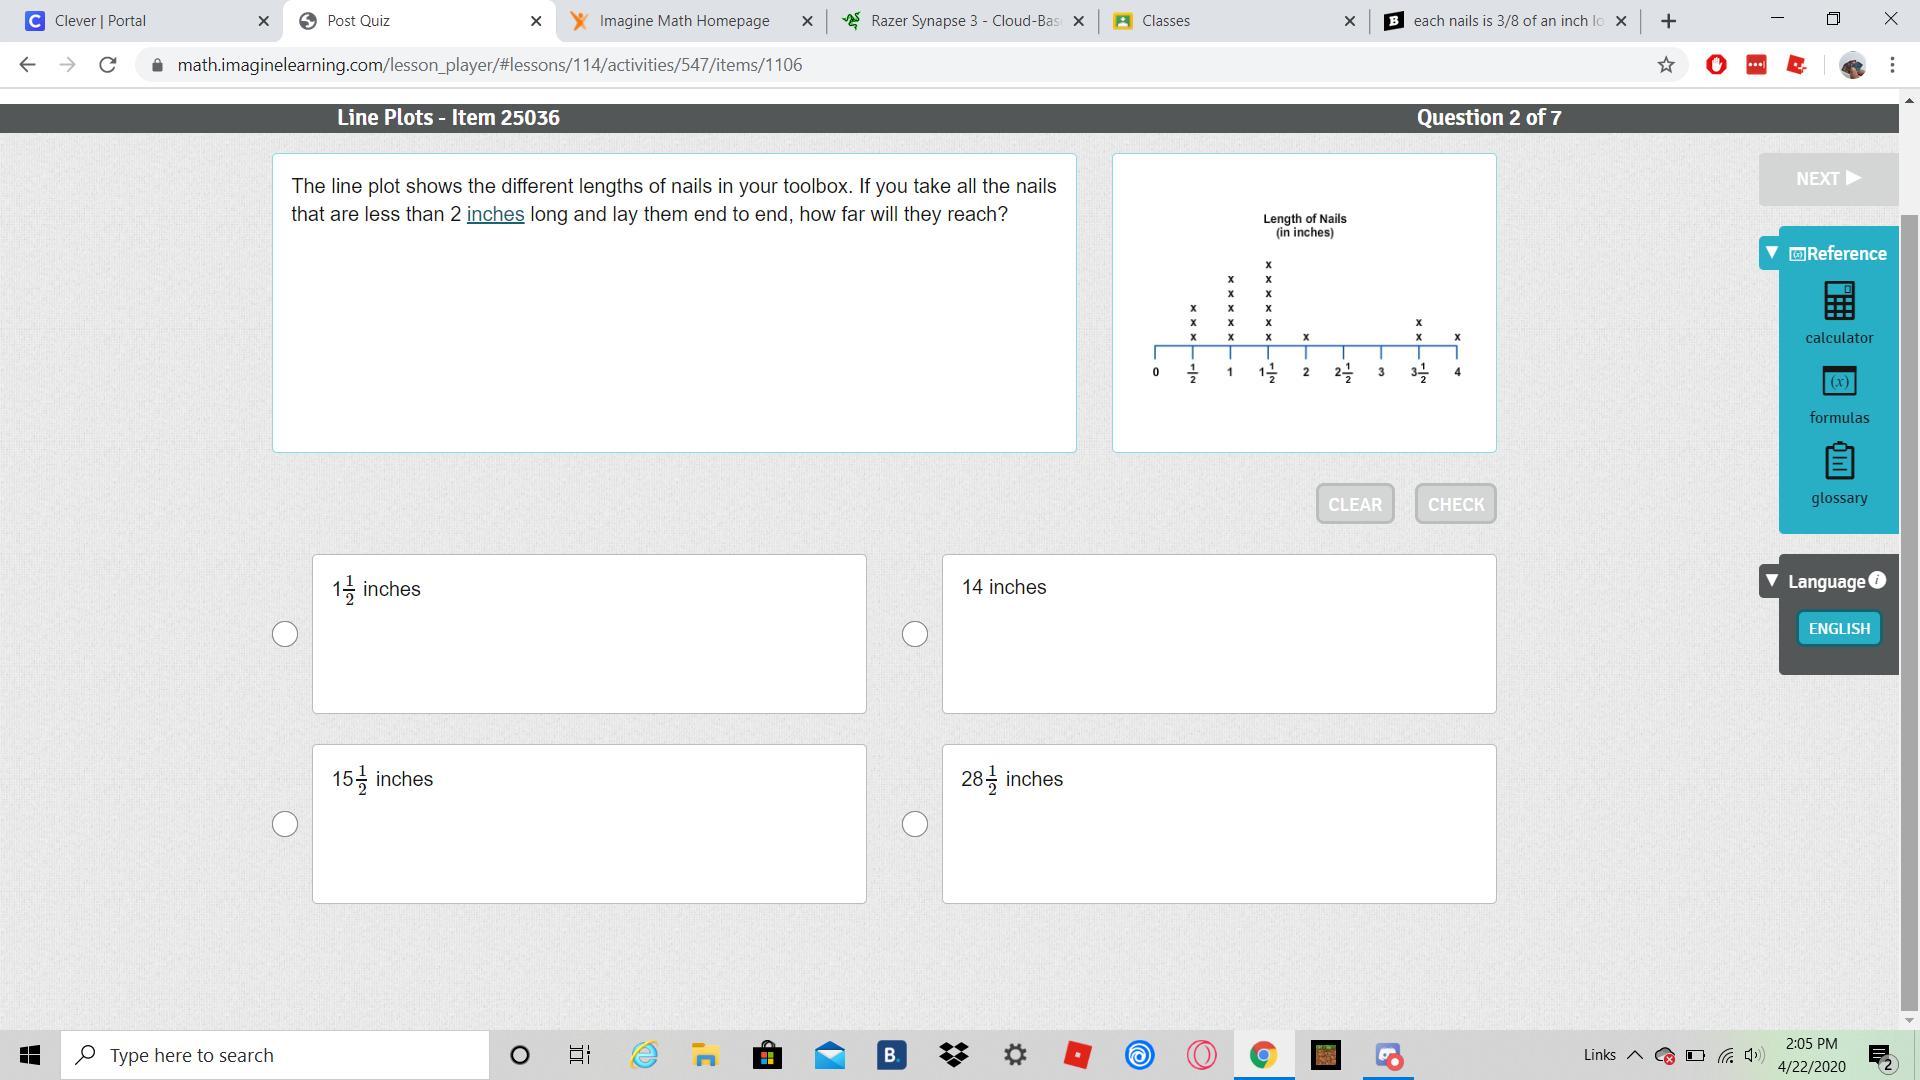The image size is (1920, 1080).
Task: Switch to the Imagine Math Homepage tab
Action: 684,20
